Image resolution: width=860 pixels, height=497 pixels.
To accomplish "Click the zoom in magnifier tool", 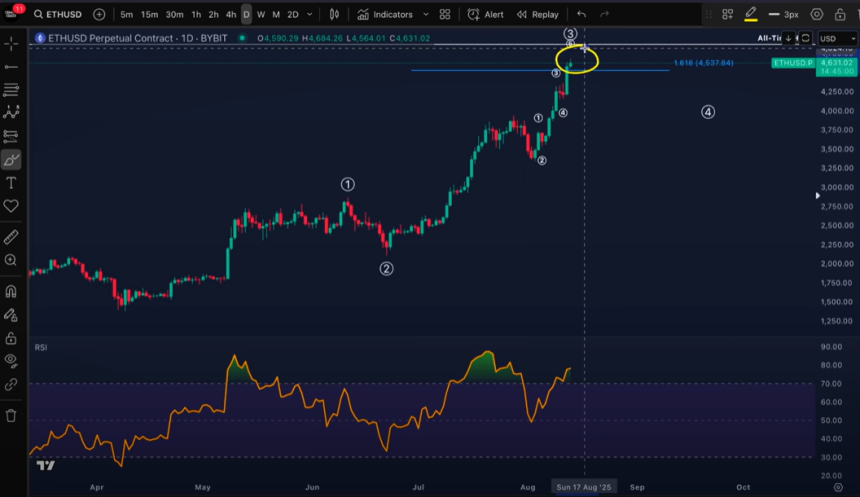I will (x=11, y=260).
